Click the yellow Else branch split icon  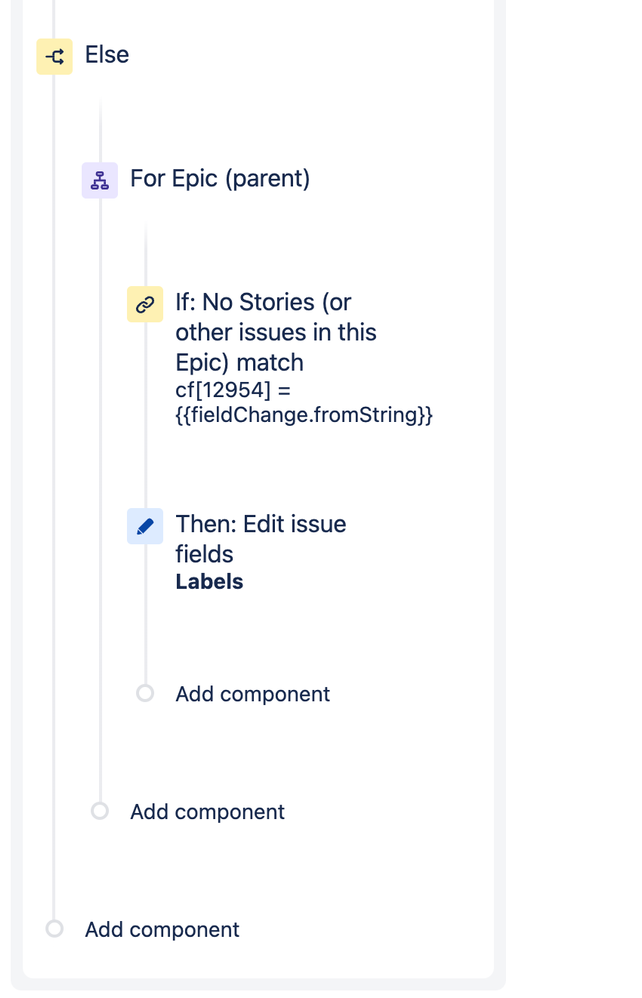pyautogui.click(x=55, y=55)
